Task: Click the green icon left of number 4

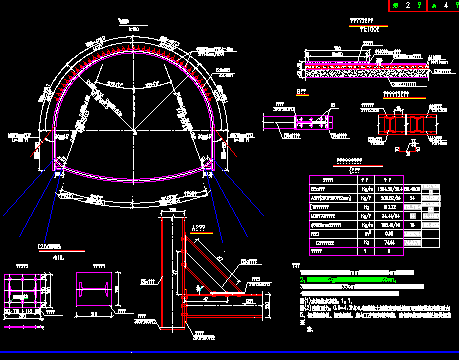Action: pos(434,6)
